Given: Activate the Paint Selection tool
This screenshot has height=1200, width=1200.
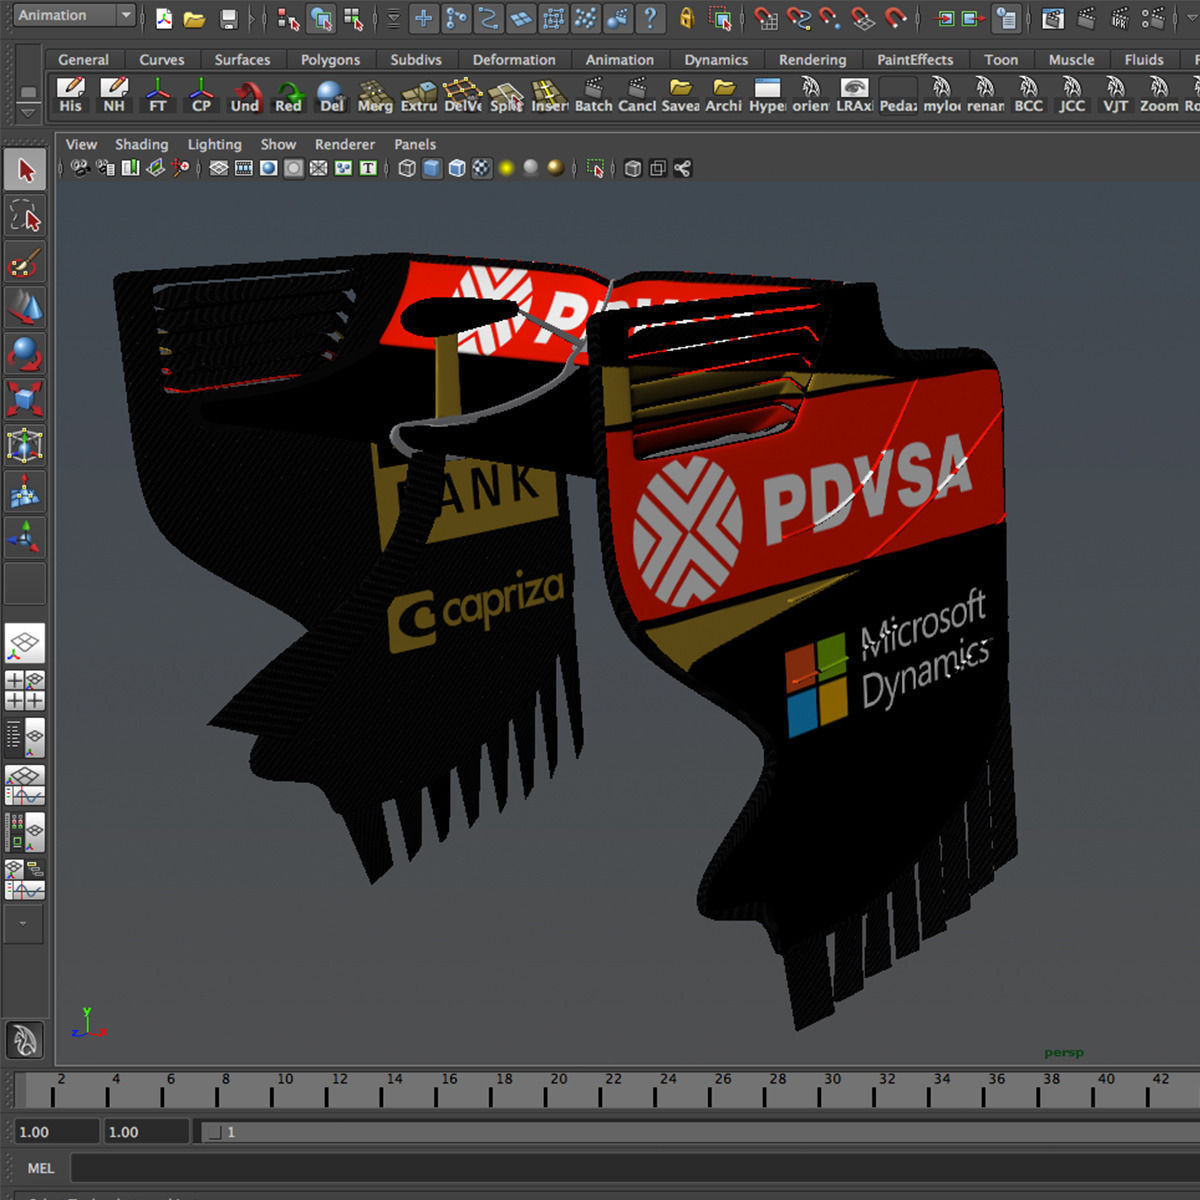Looking at the screenshot, I should coord(25,262).
